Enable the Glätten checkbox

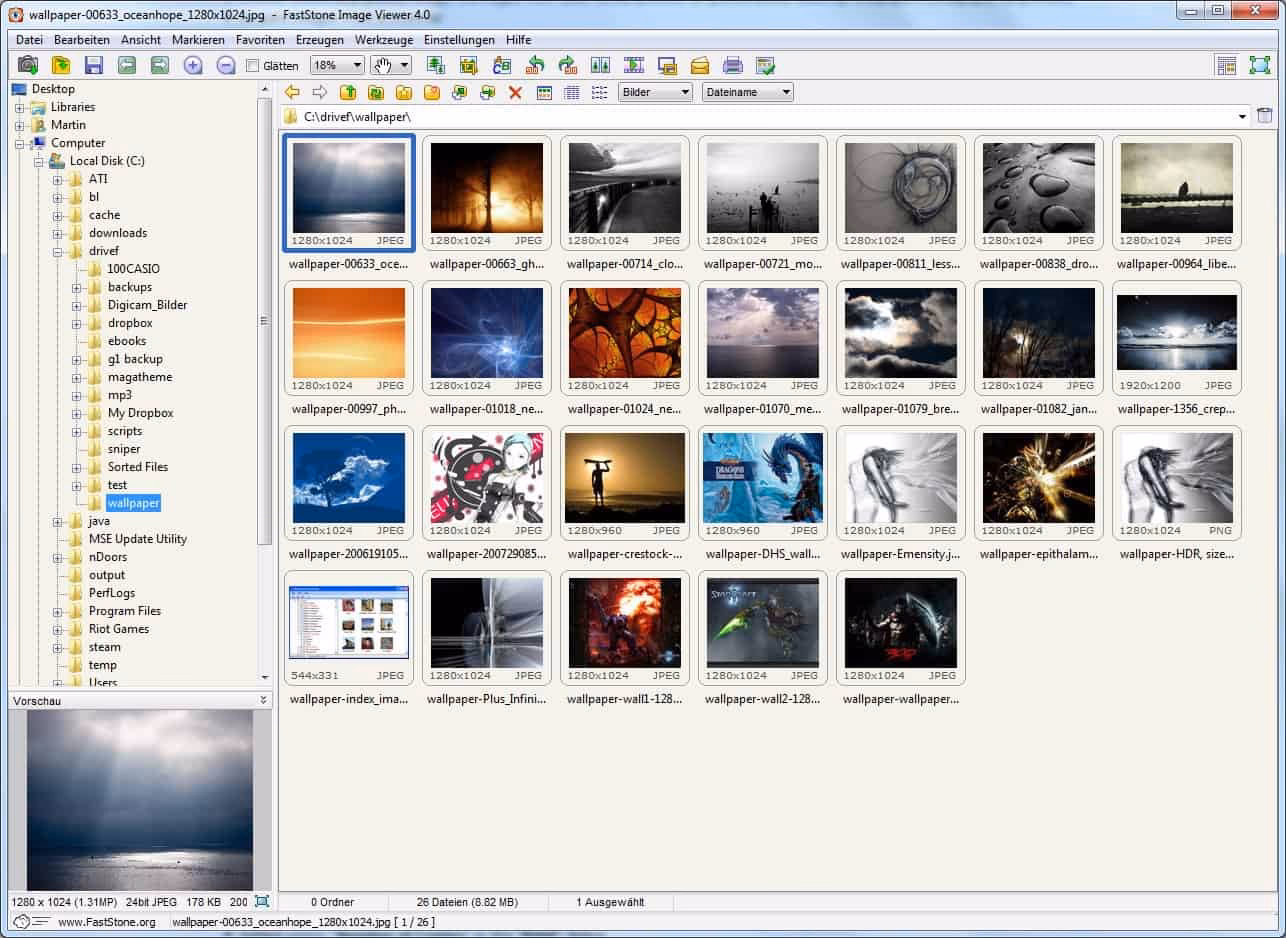(x=253, y=66)
